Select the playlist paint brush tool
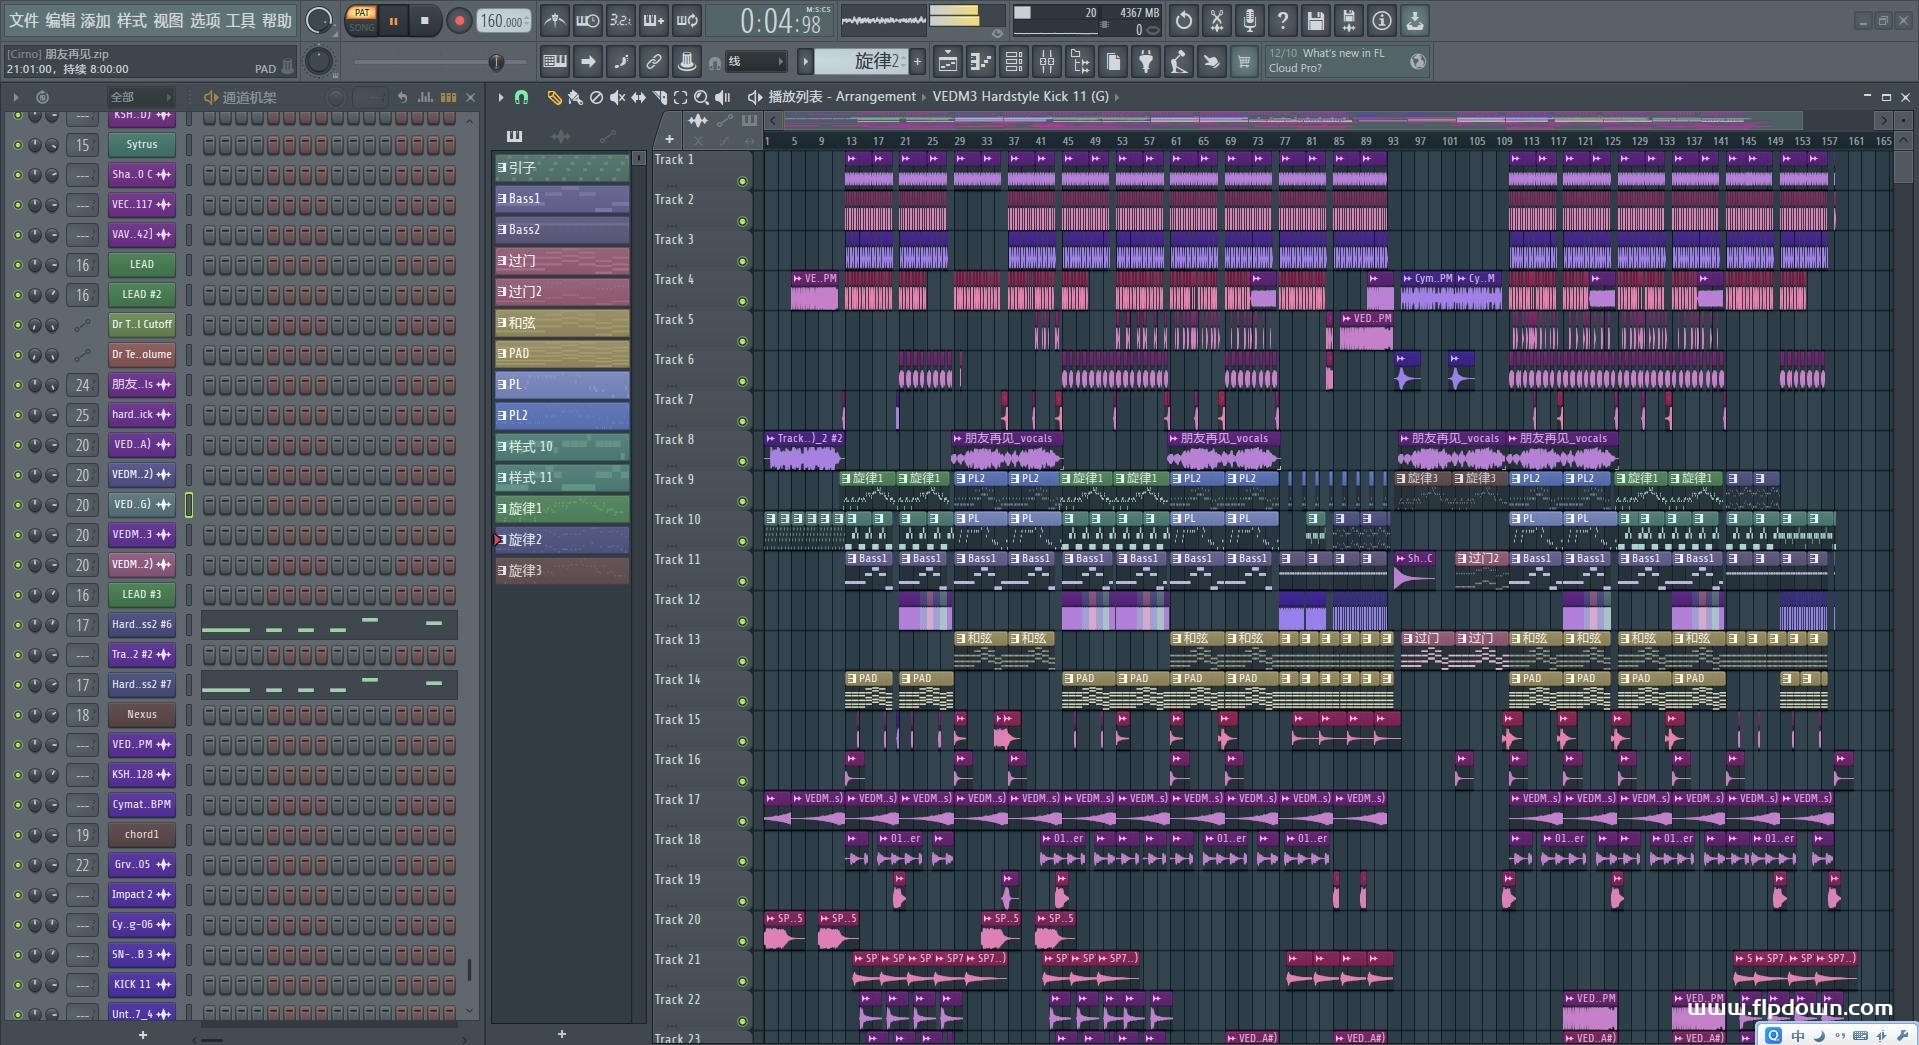This screenshot has width=1919, height=1045. pos(575,97)
